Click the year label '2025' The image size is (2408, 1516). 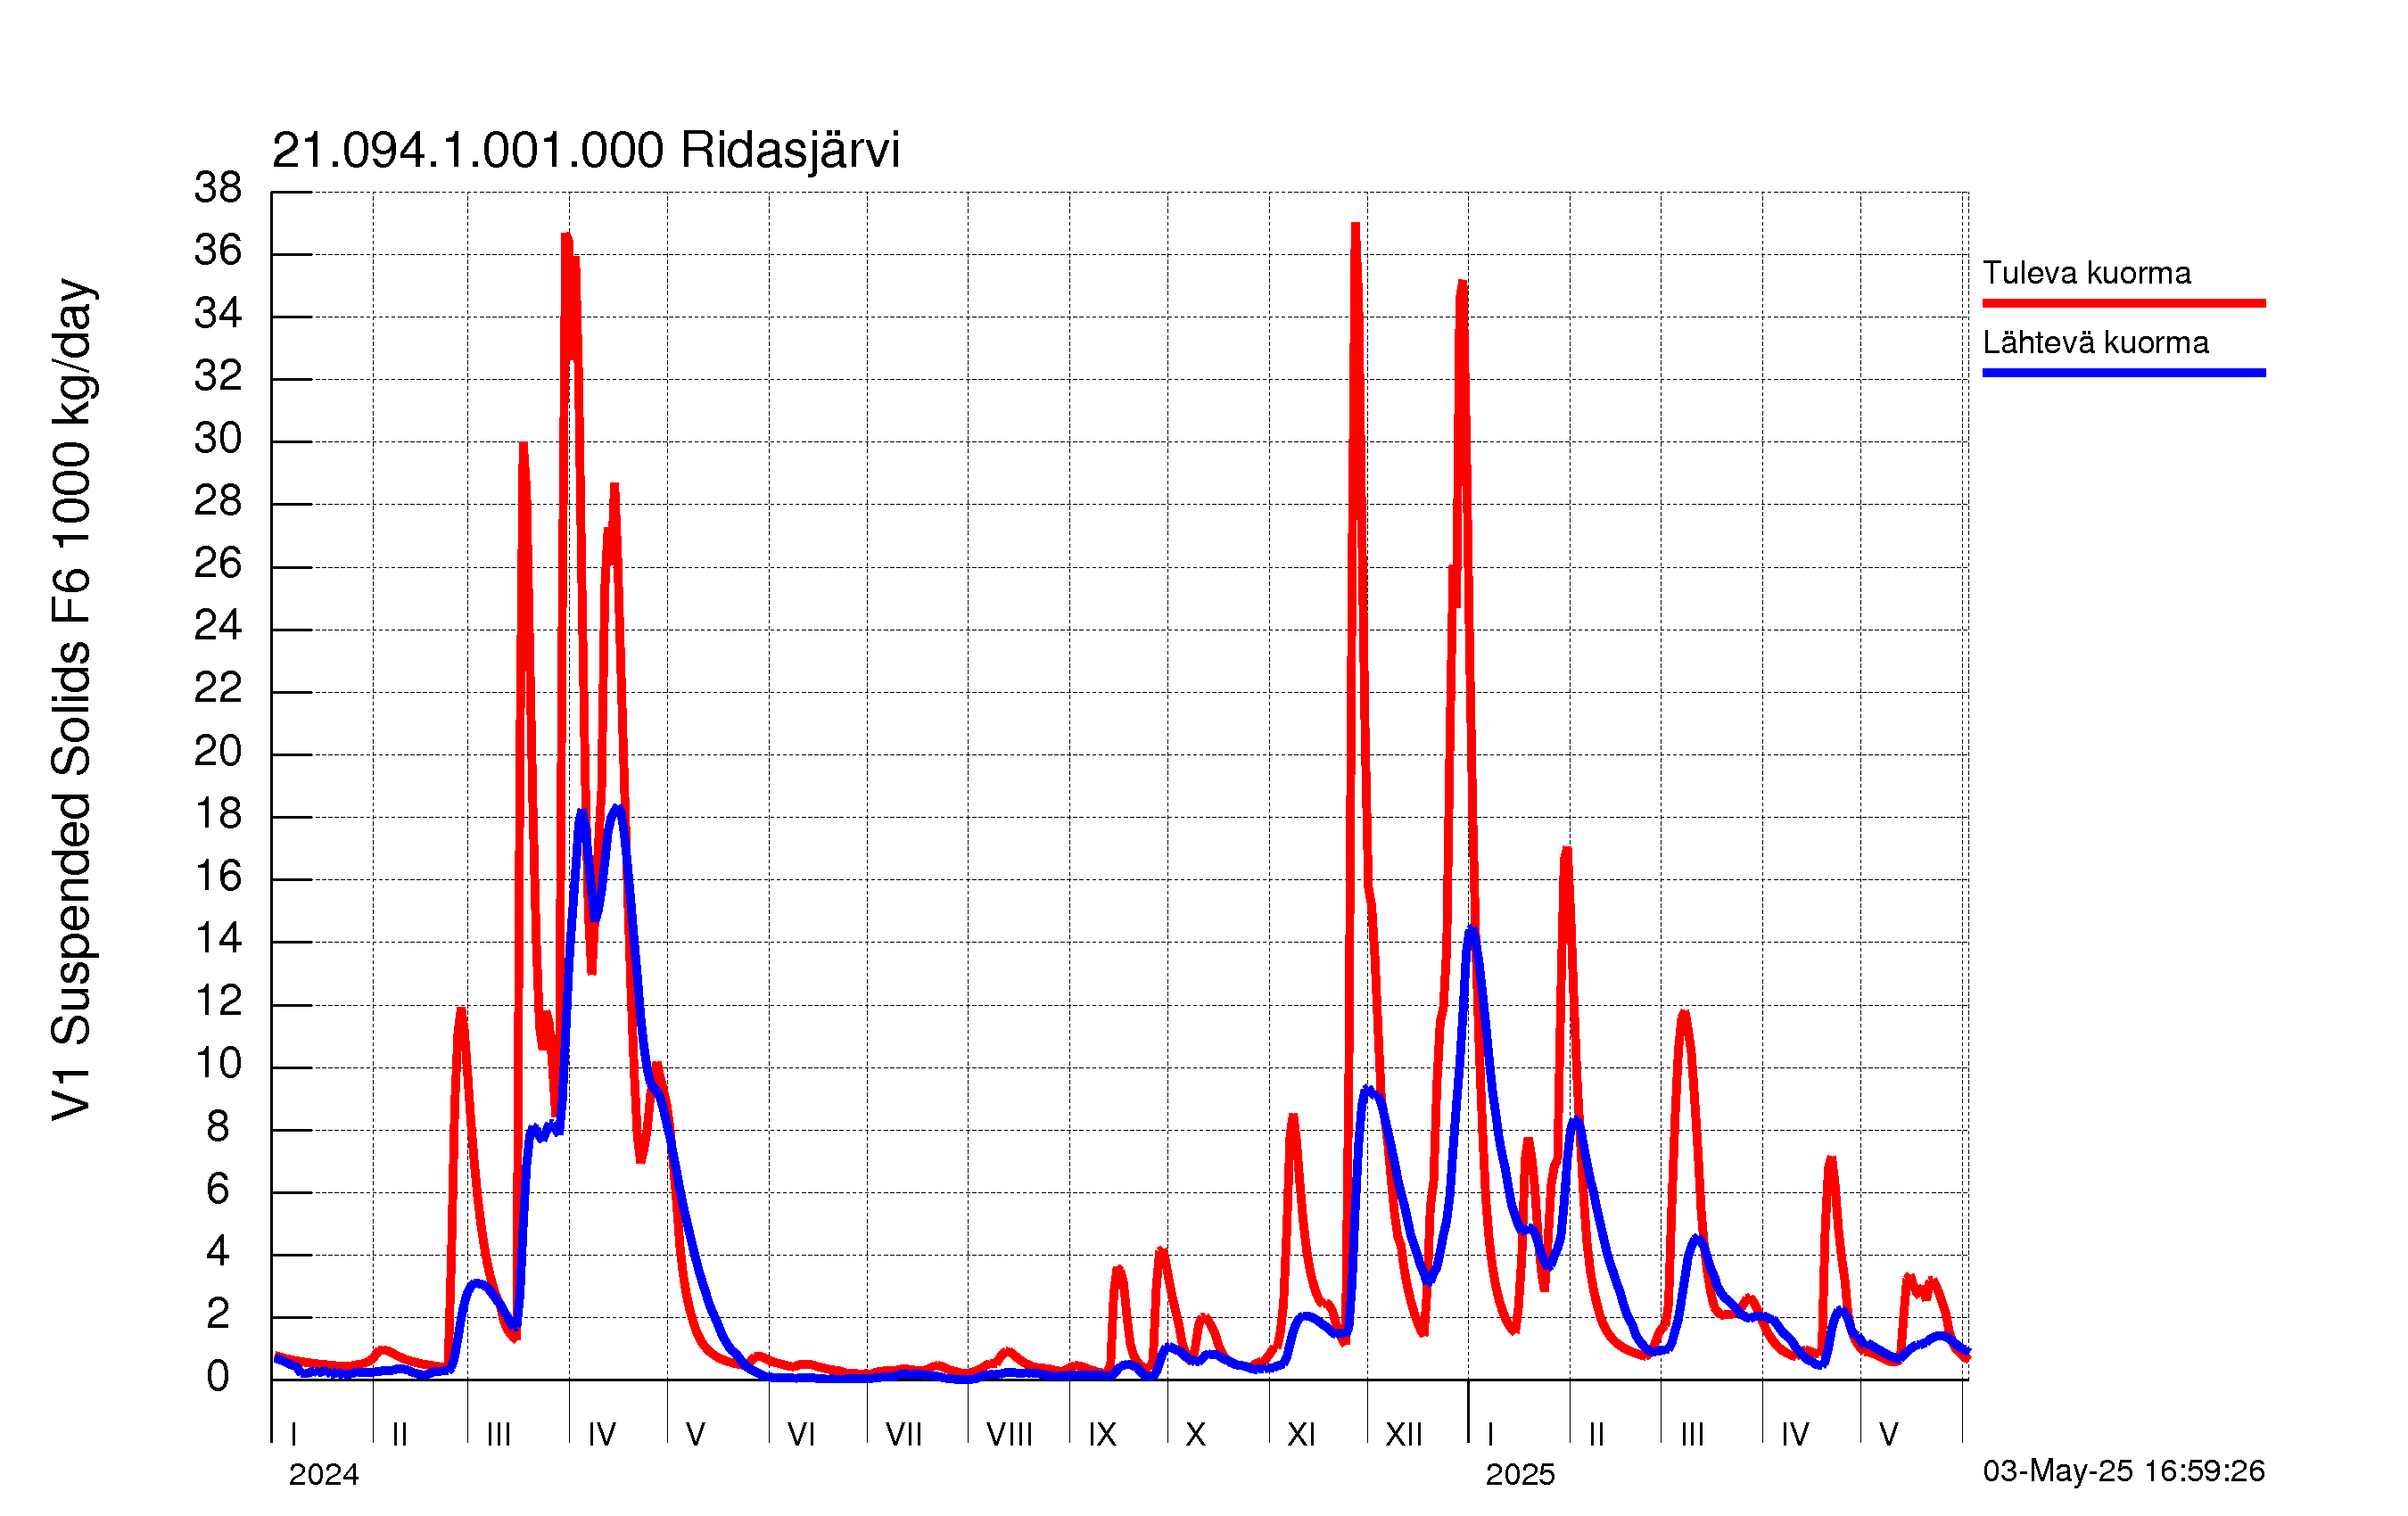(1520, 1475)
